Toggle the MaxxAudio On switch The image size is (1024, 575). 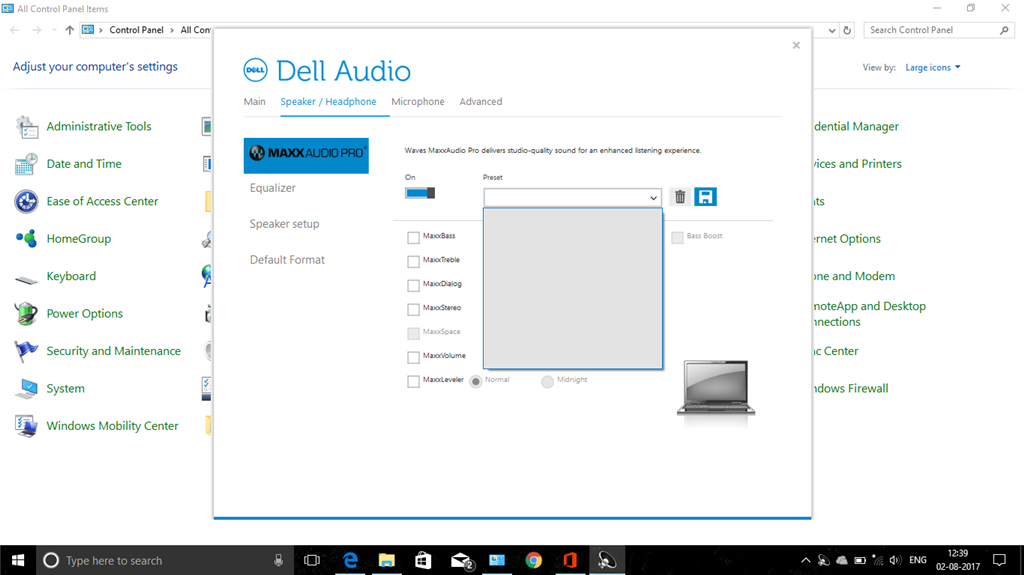420,193
